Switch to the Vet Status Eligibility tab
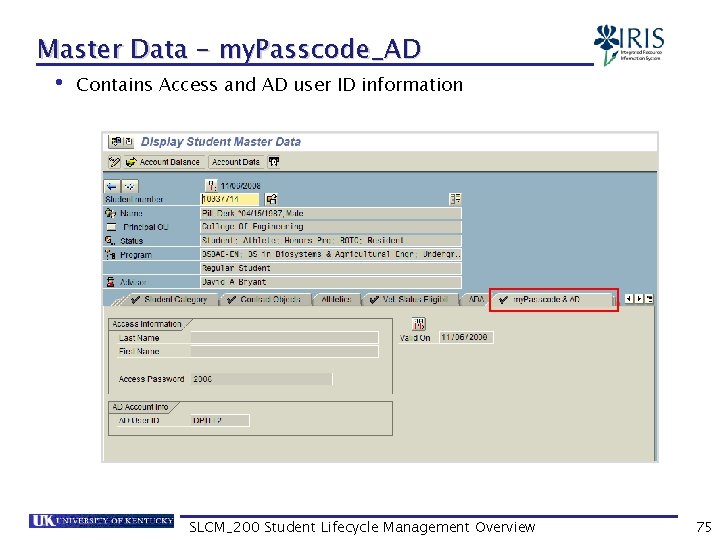Image resolution: width=720 pixels, height=540 pixels. tap(410, 299)
